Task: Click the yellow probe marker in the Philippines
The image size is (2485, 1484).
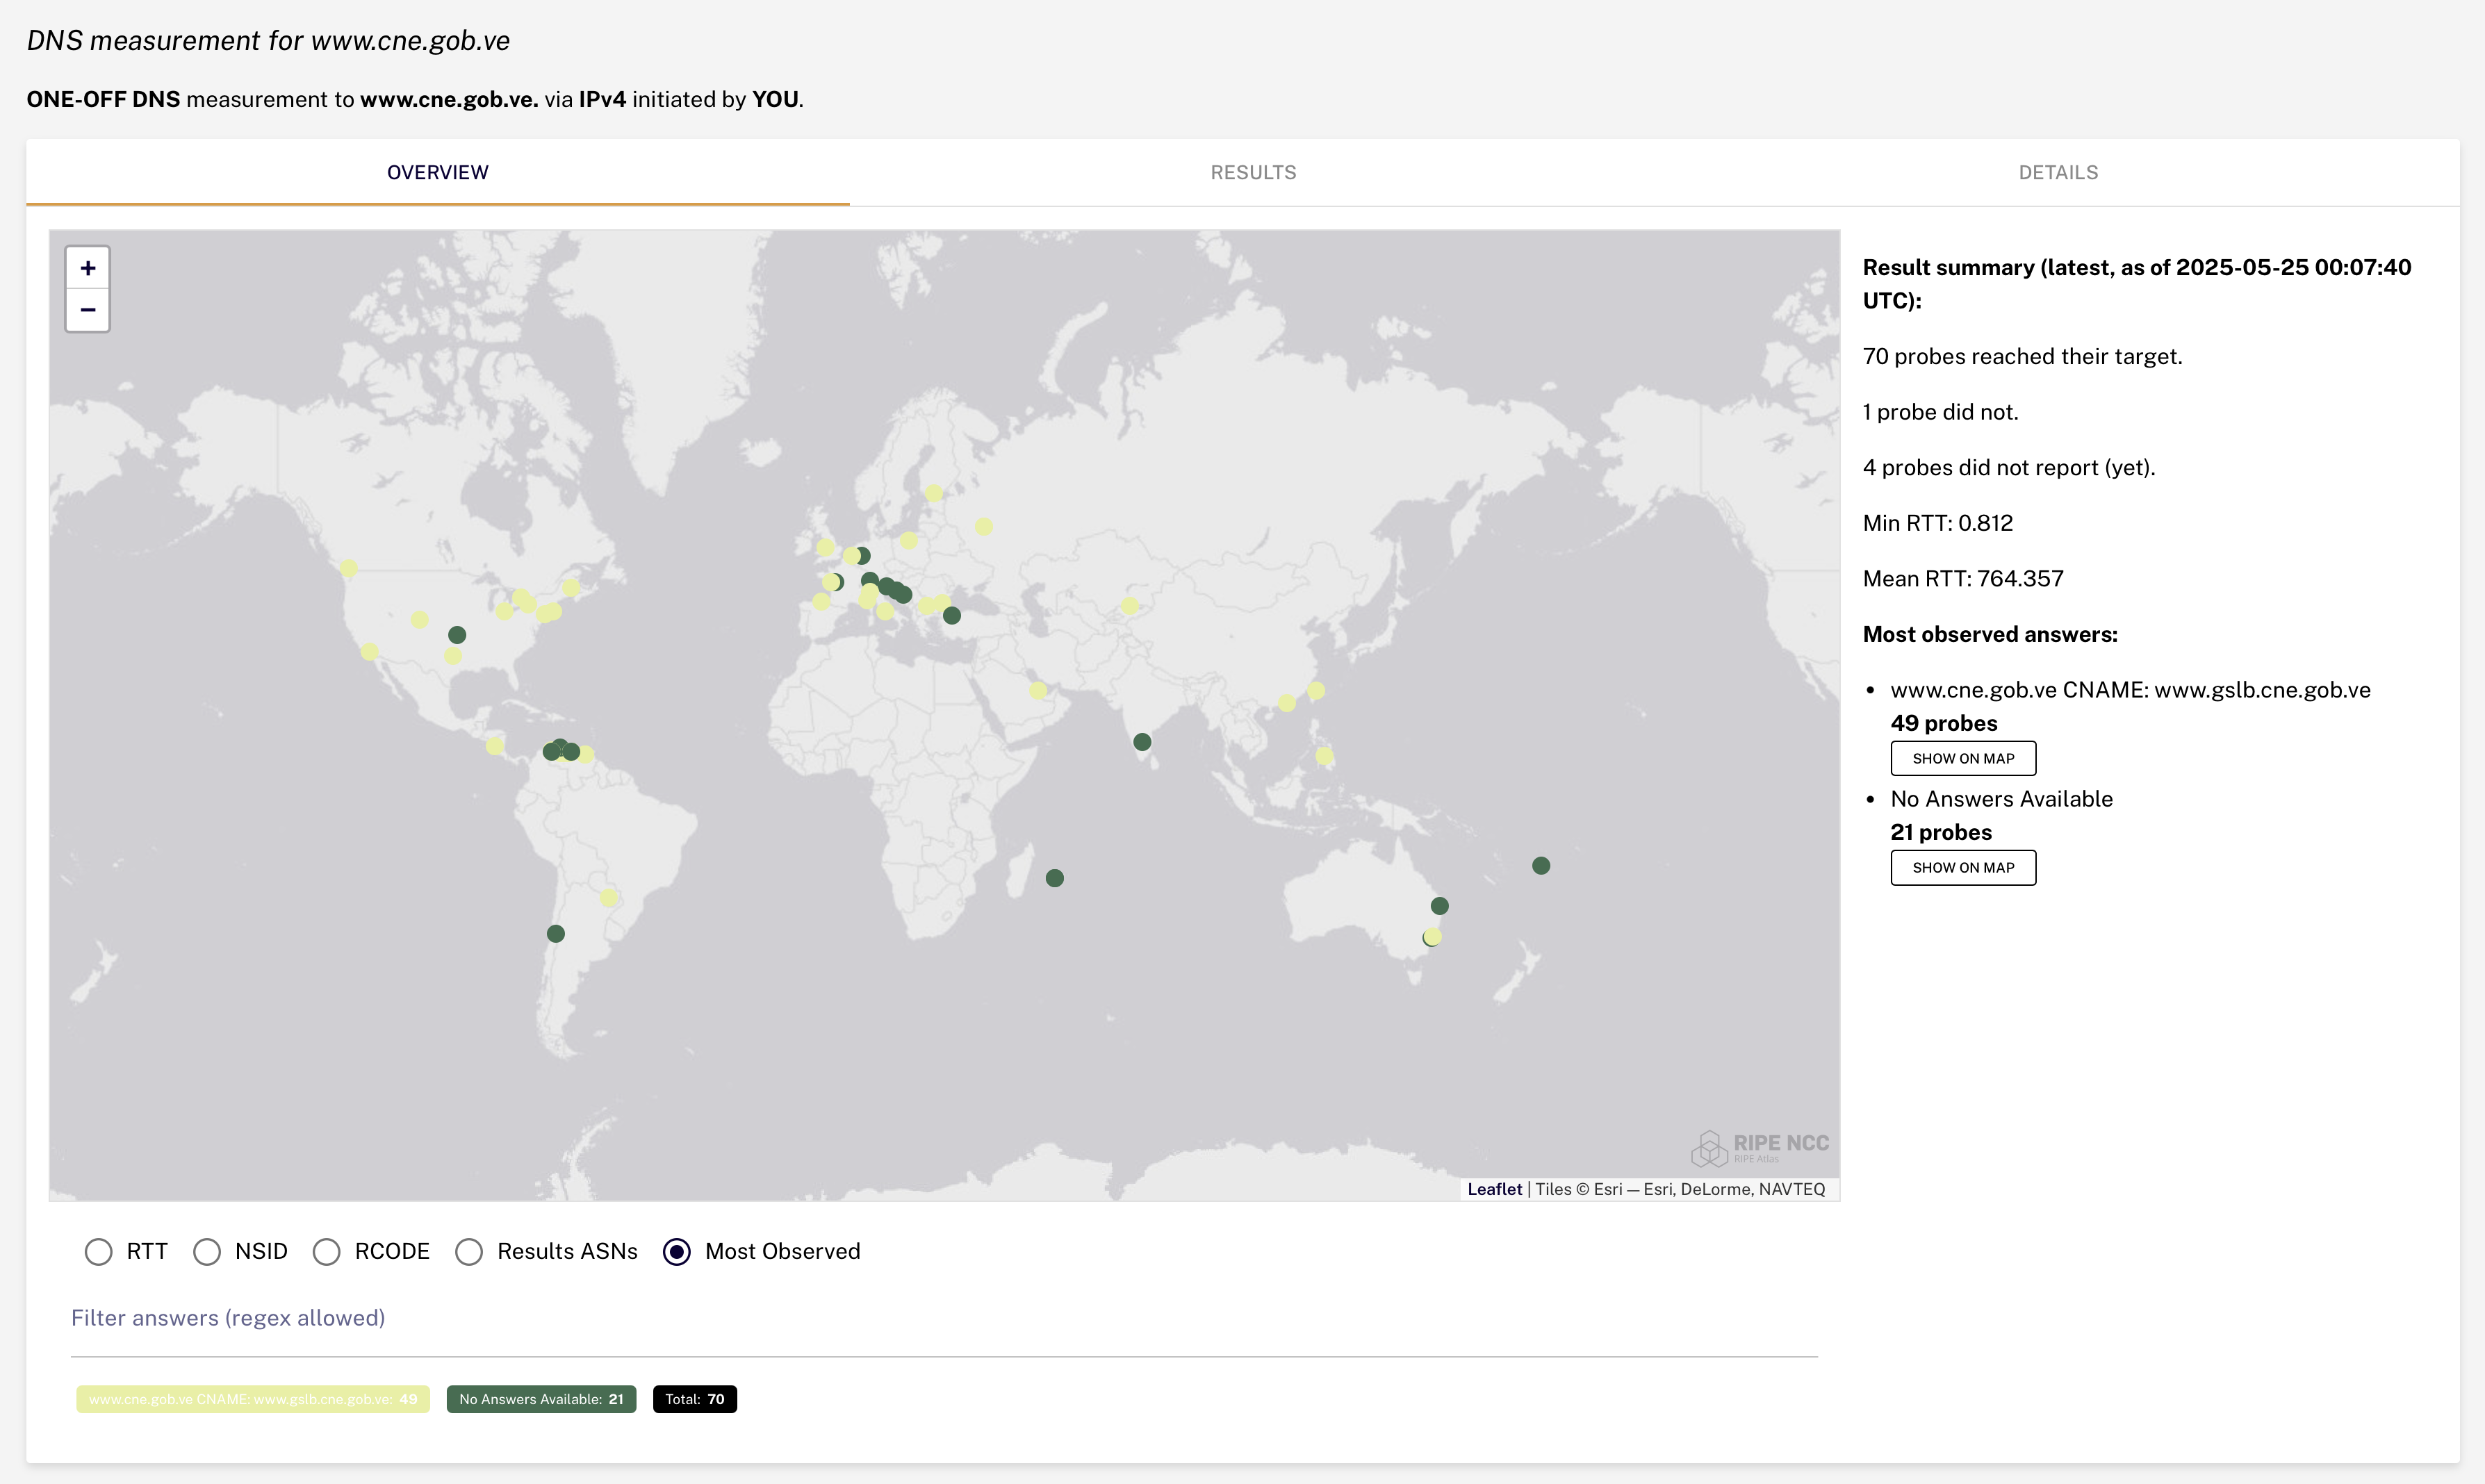Action: click(x=1324, y=756)
